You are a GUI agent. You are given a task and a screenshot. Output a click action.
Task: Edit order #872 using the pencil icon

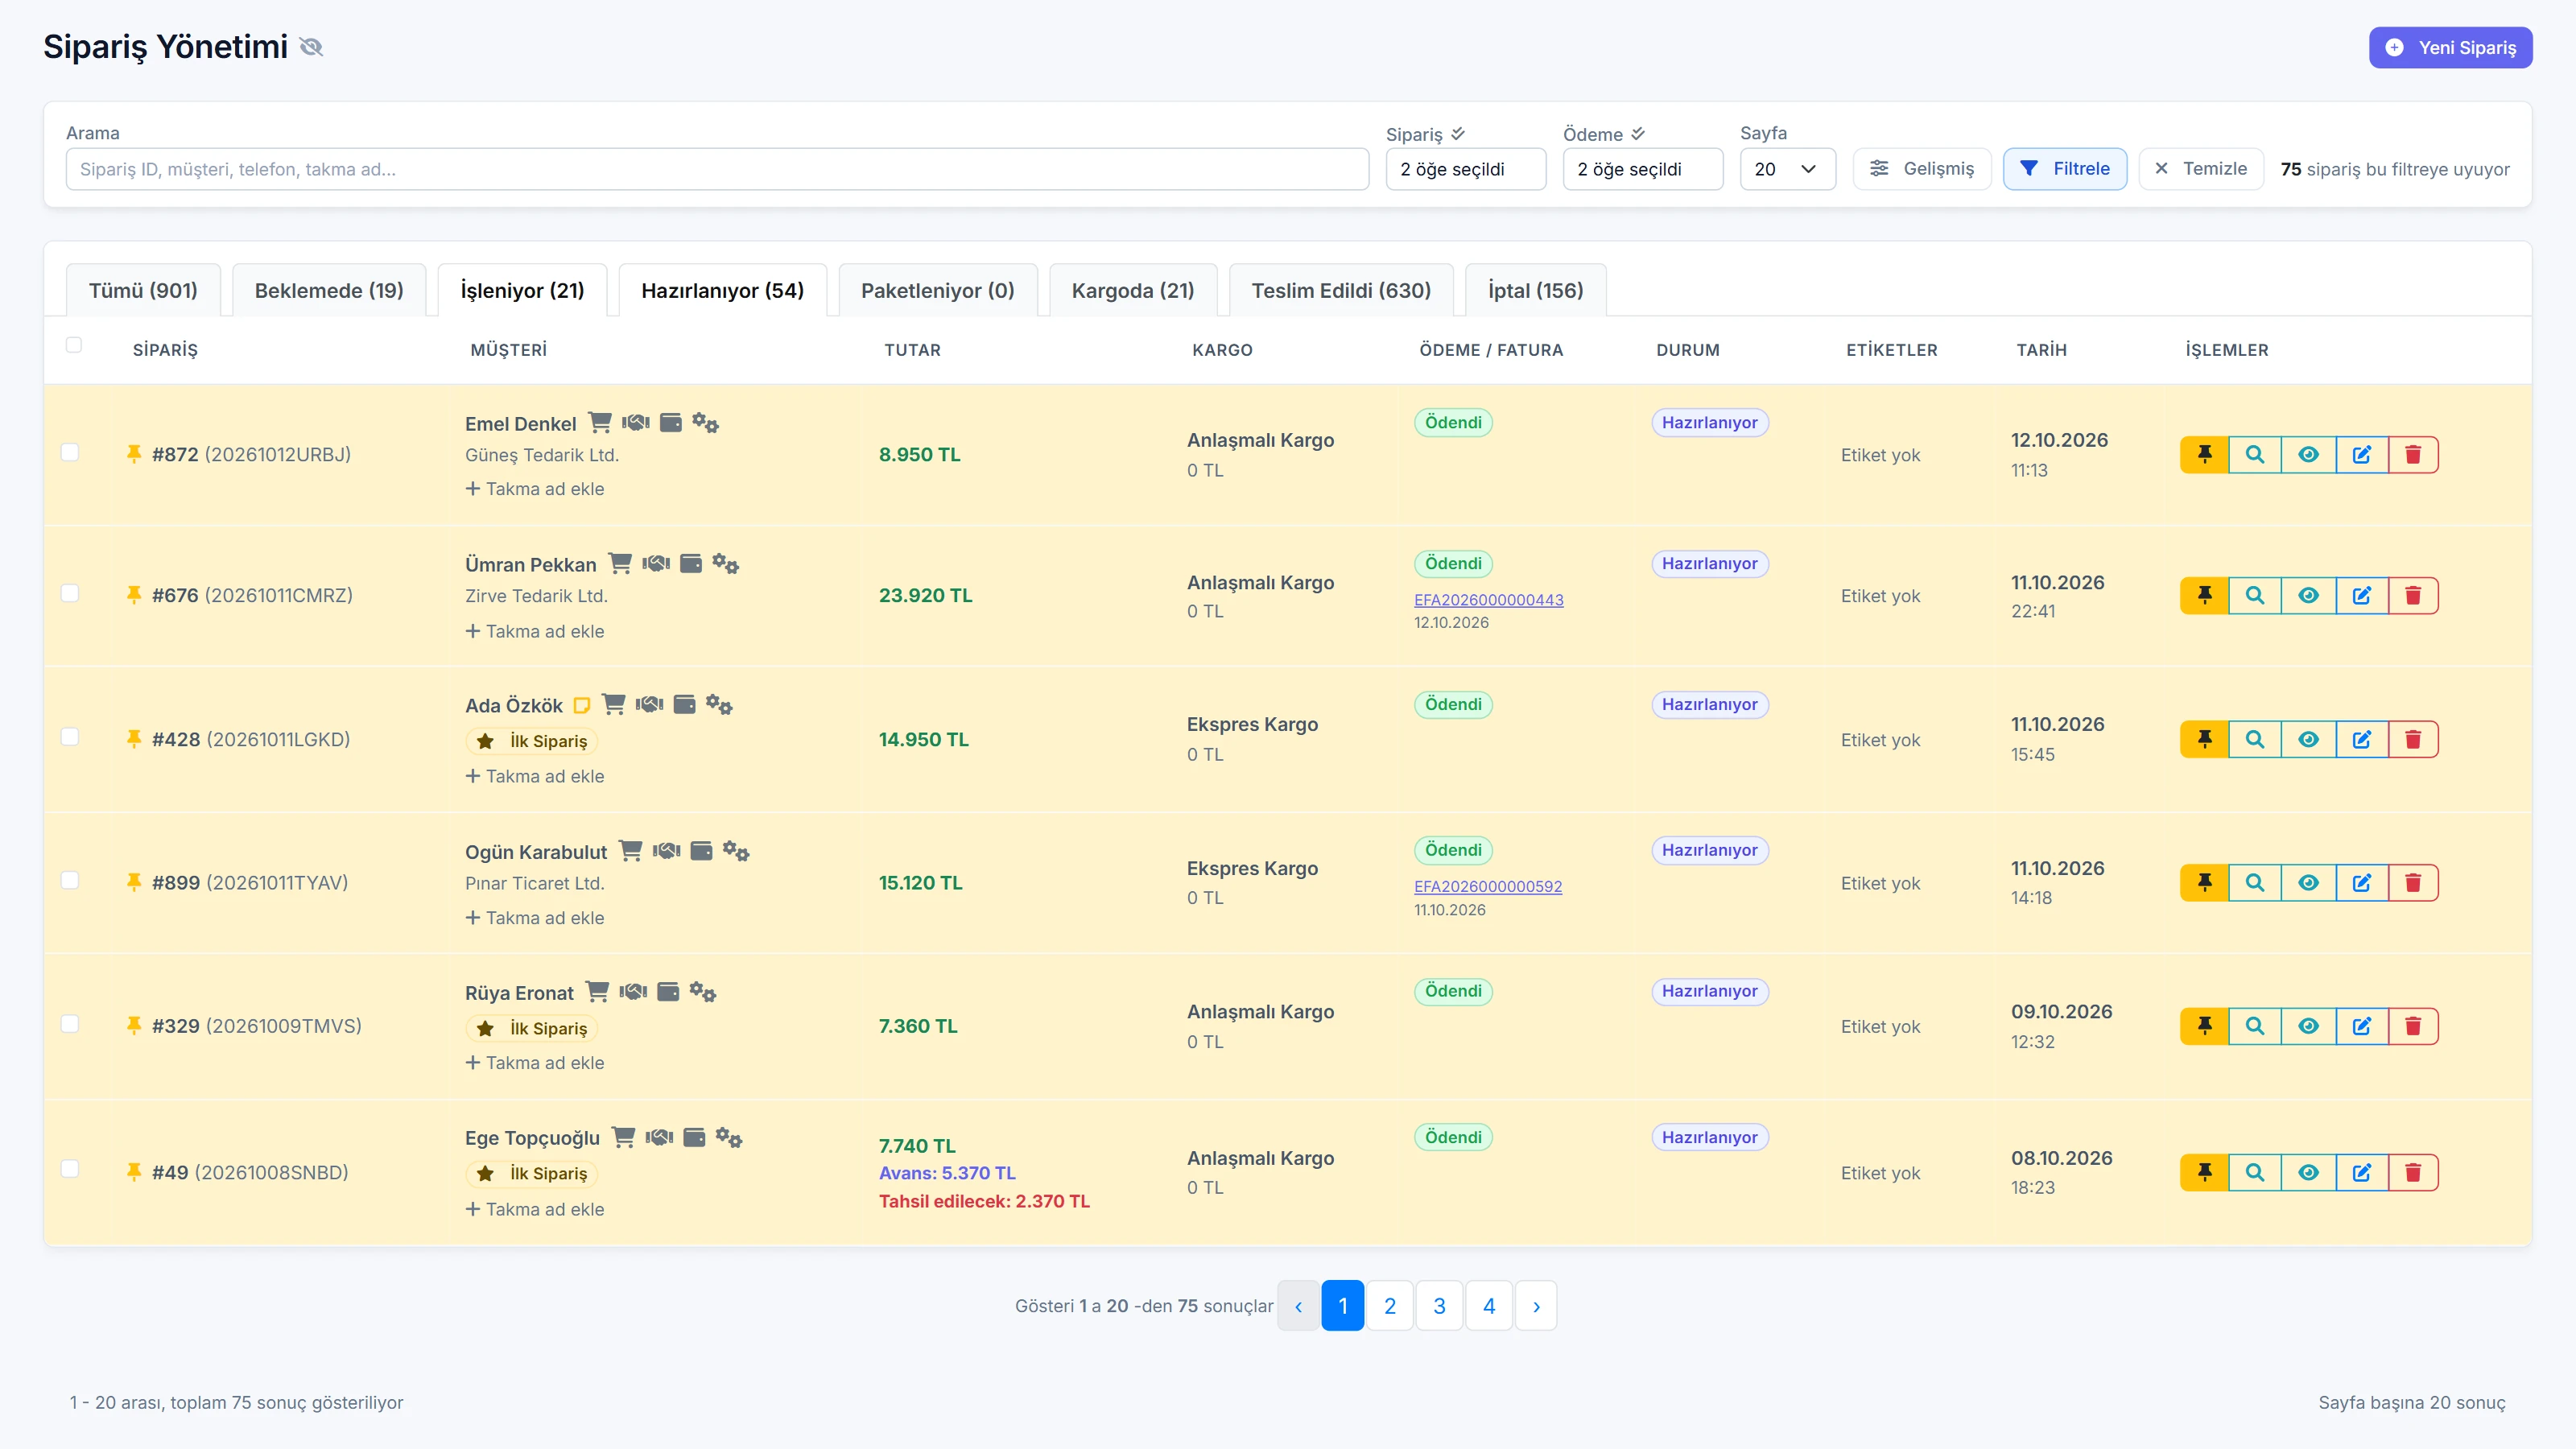(2362, 455)
